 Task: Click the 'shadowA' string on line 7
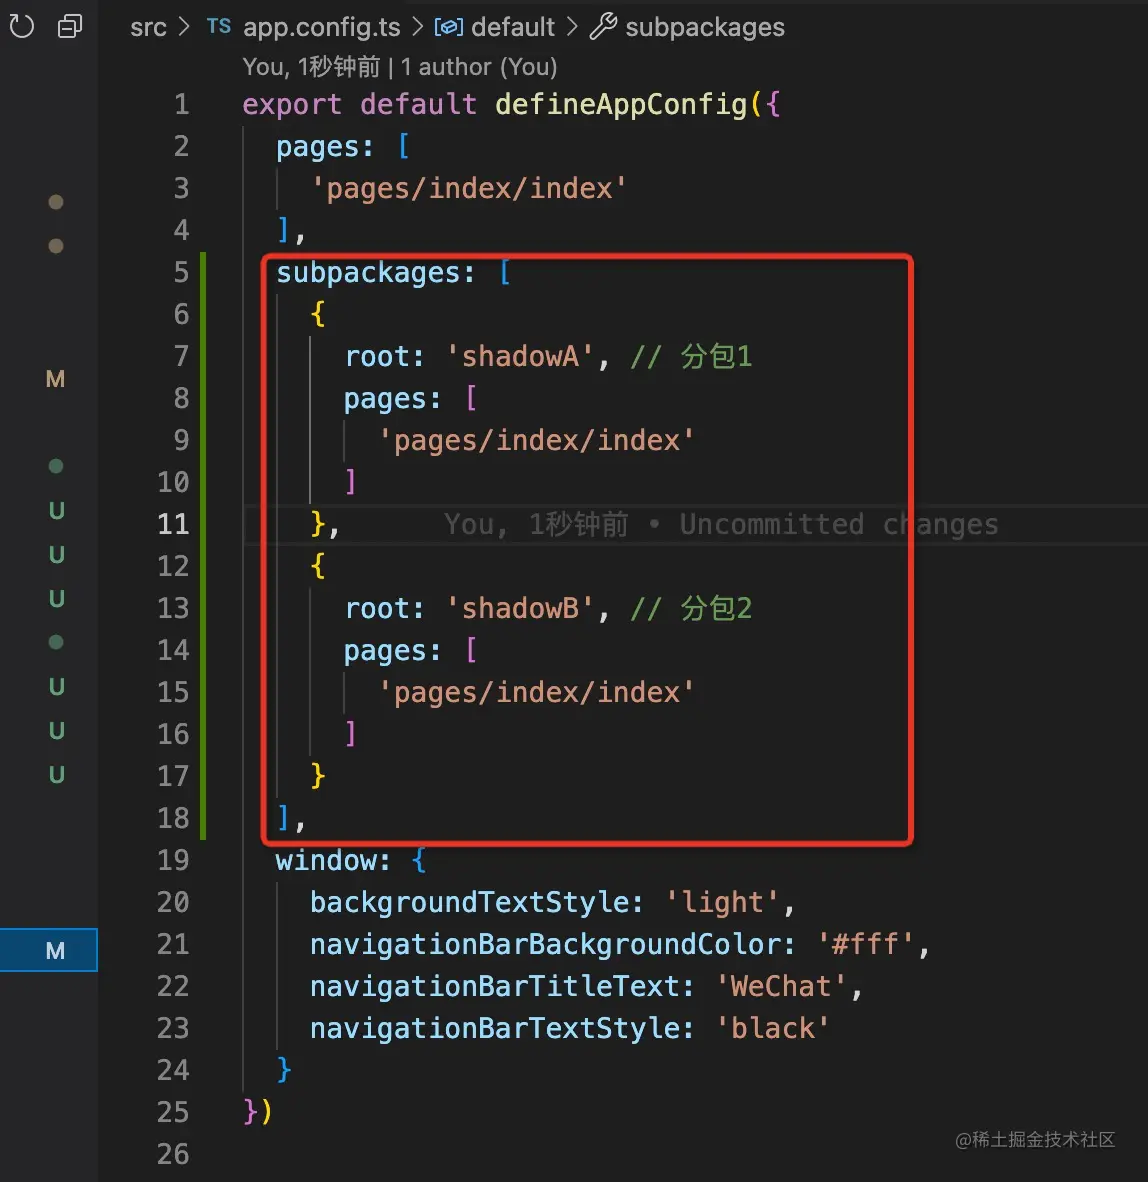click(x=520, y=357)
